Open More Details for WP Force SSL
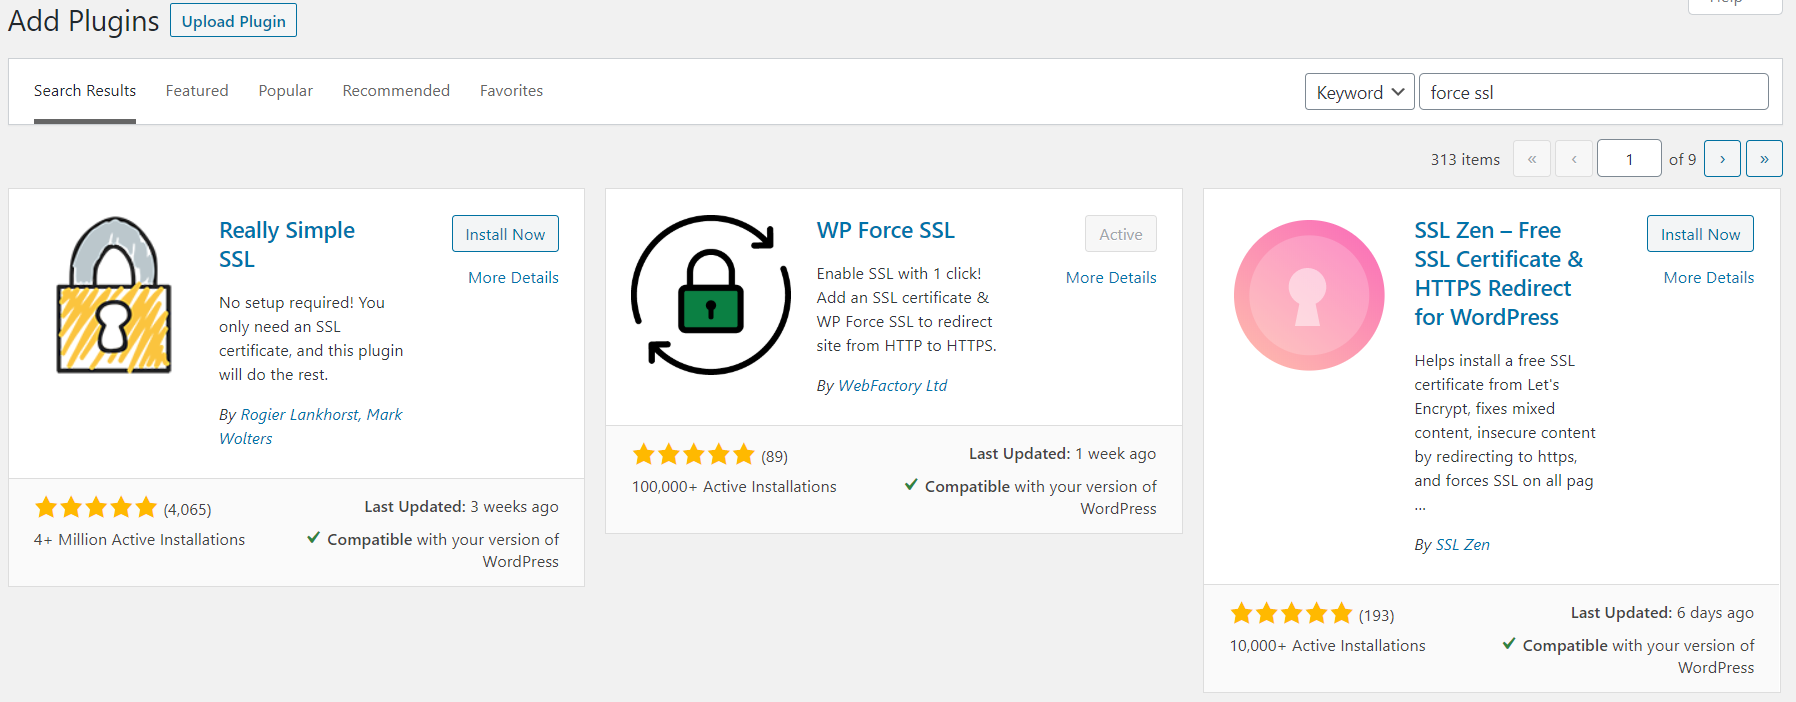This screenshot has width=1796, height=702. coord(1110,278)
